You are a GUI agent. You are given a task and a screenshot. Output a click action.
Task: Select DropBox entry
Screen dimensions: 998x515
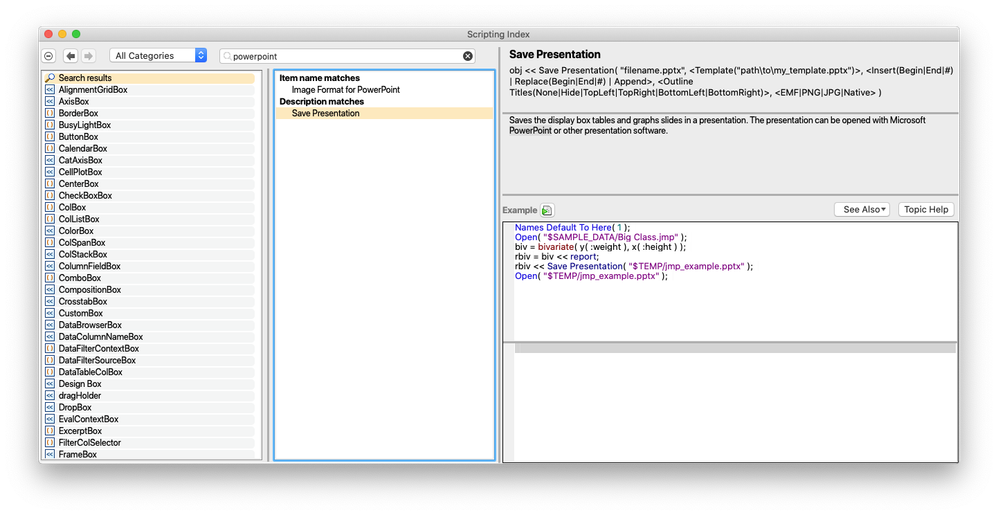150,407
